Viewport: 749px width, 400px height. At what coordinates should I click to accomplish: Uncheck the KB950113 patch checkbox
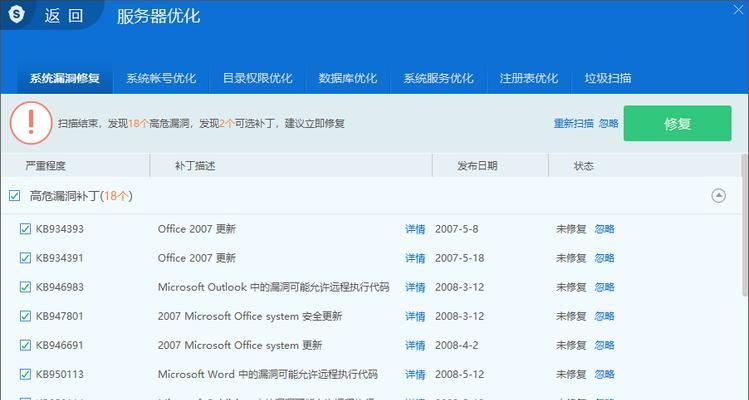[25, 374]
